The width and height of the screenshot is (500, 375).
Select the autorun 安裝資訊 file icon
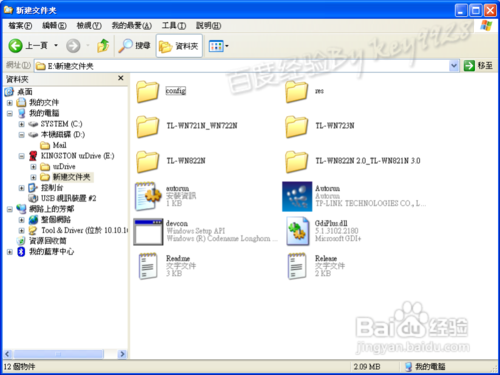click(148, 196)
